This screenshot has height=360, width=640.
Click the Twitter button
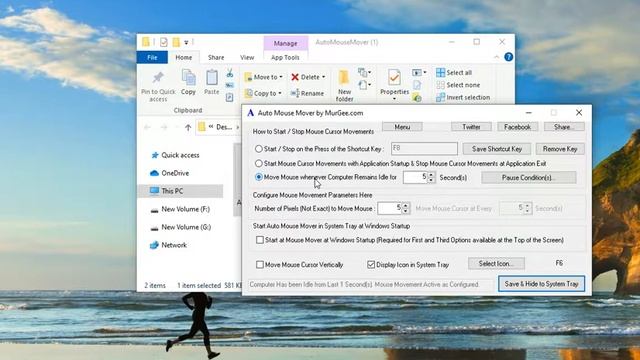point(471,127)
